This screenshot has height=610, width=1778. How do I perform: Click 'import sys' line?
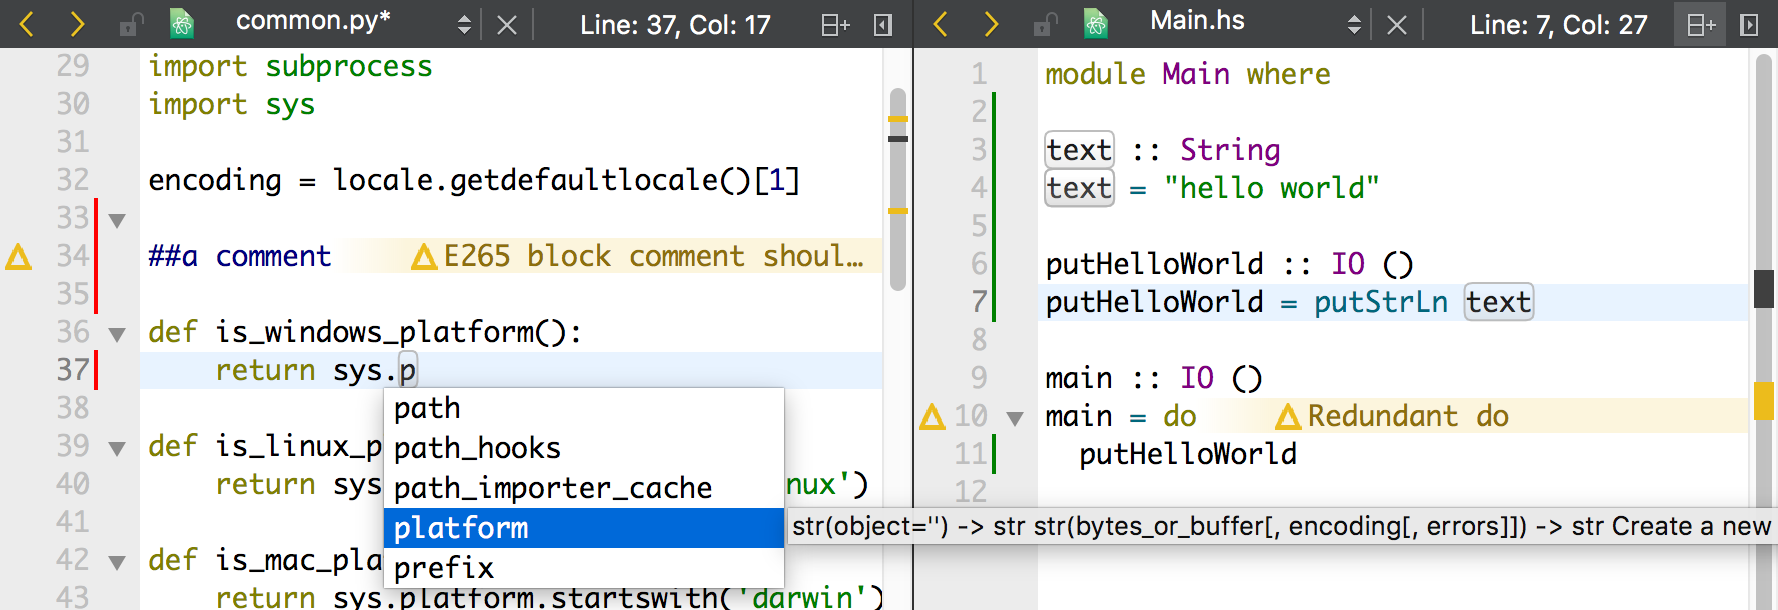pos(232,104)
